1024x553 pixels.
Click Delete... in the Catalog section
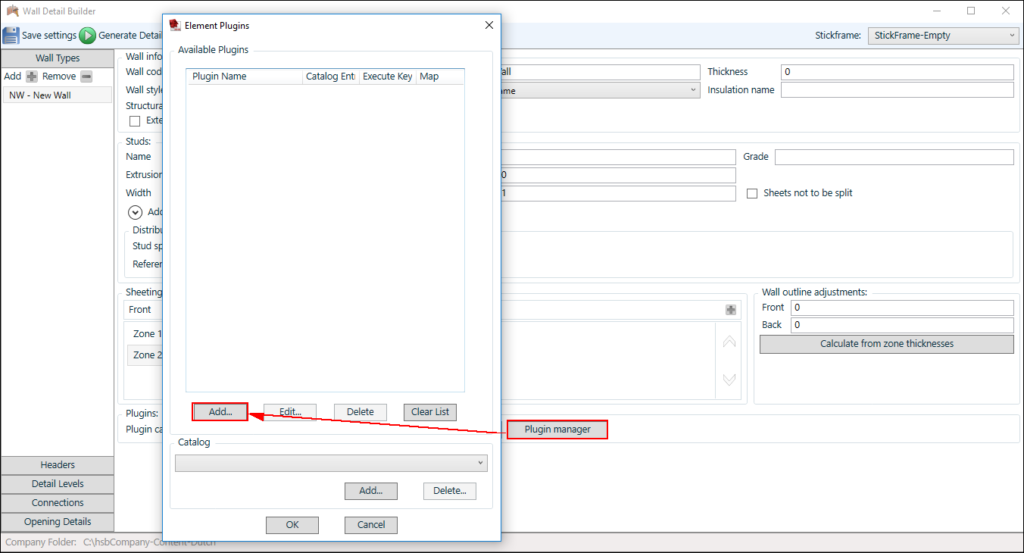[449, 491]
